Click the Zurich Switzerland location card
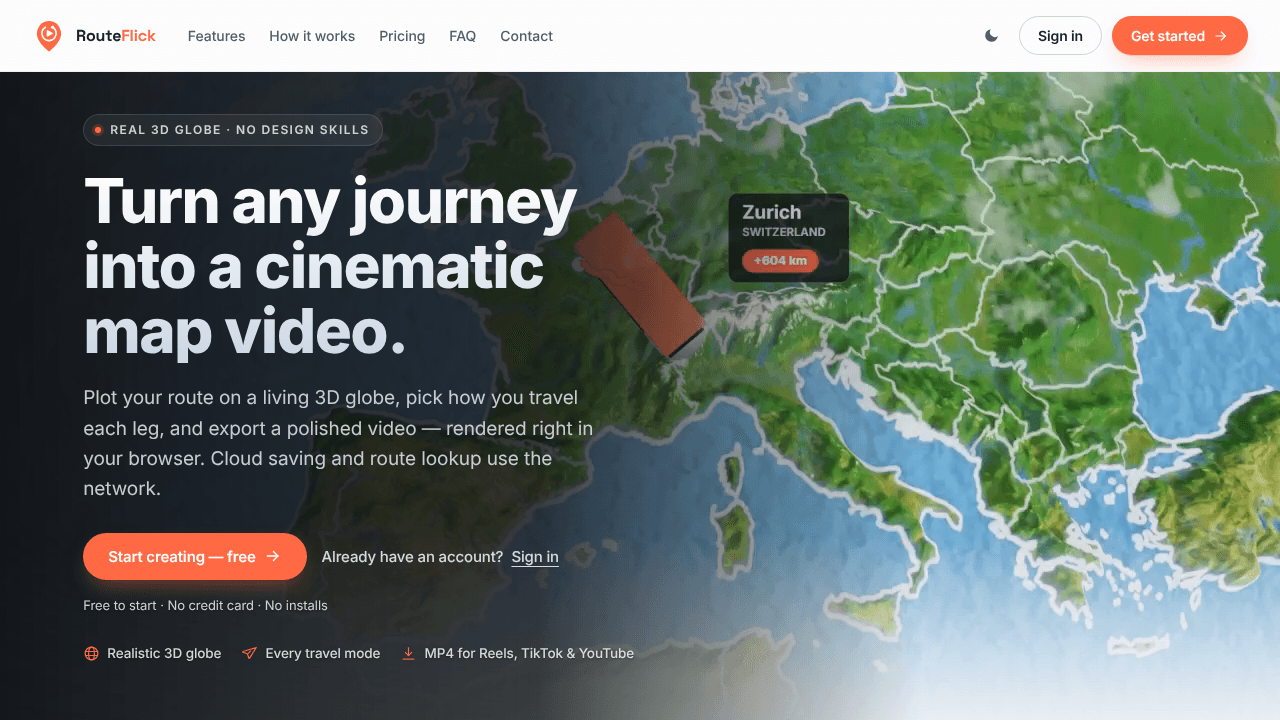Screen dimensions: 1280x720 (x=789, y=238)
